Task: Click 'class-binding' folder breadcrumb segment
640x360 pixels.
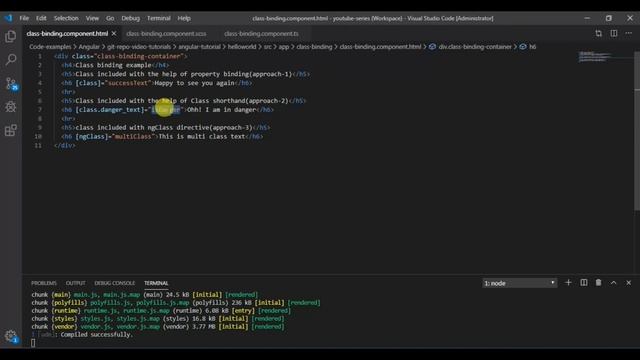Action: pos(314,47)
